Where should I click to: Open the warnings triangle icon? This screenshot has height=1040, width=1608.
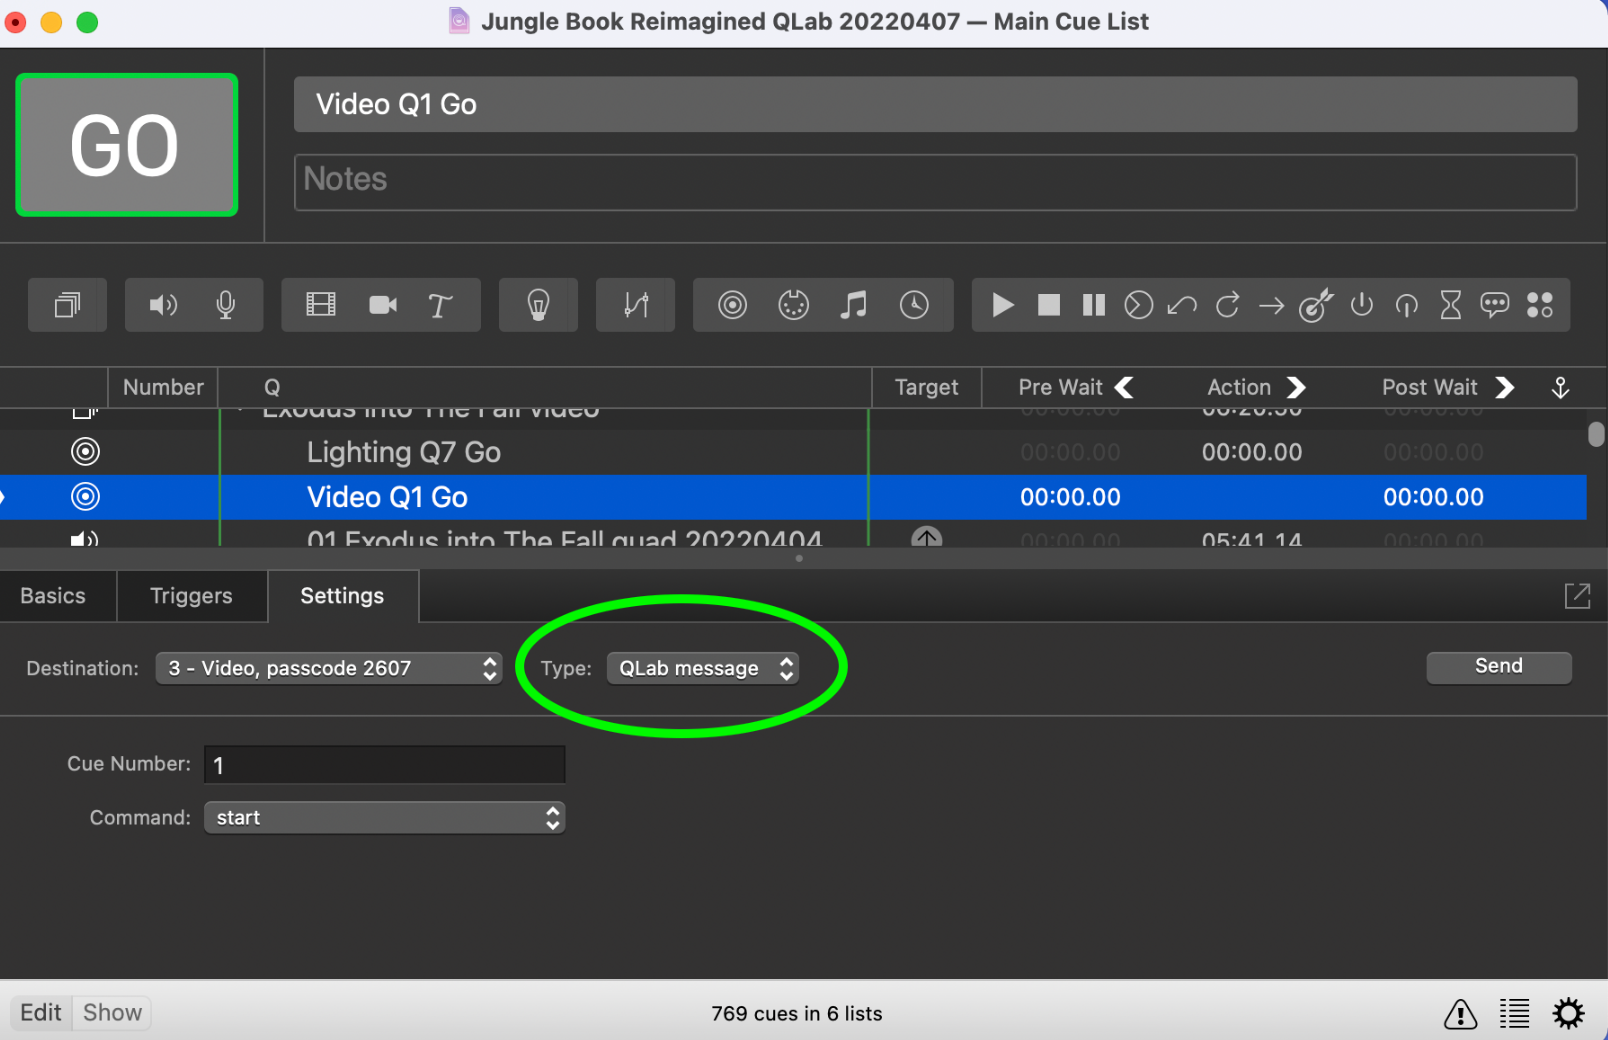coord(1461,1014)
